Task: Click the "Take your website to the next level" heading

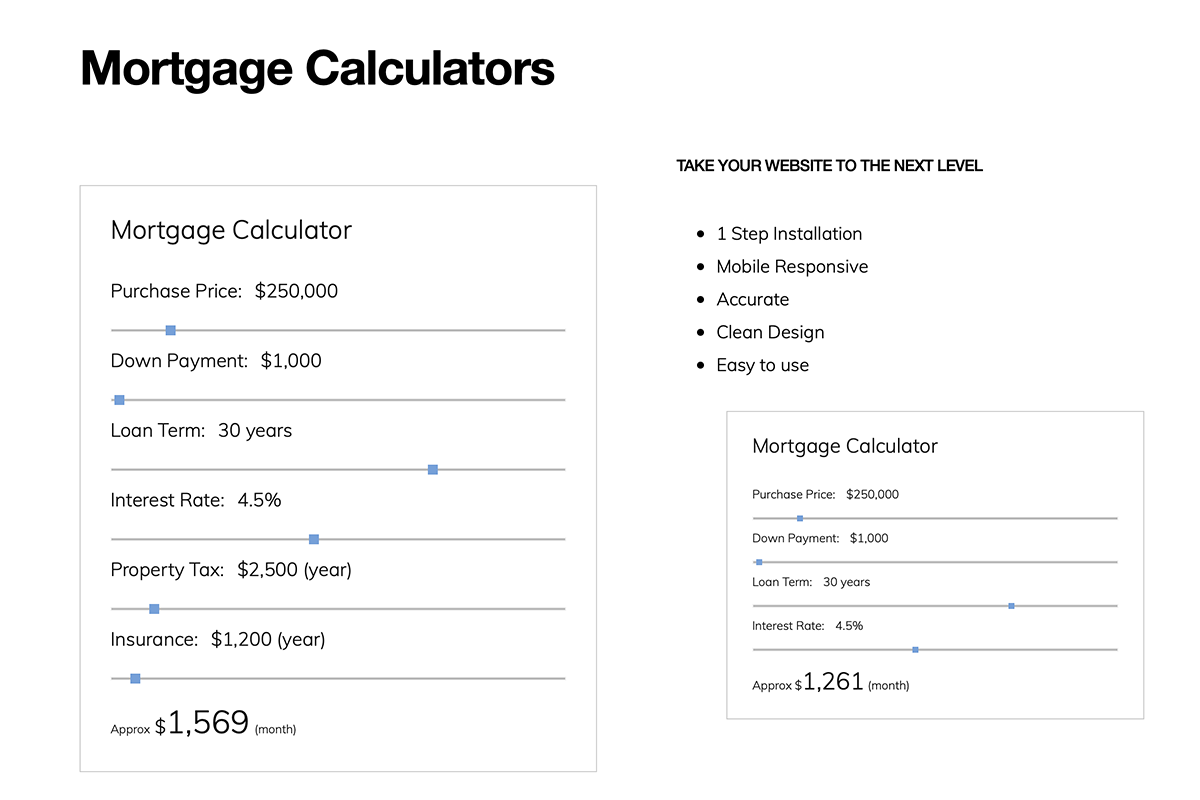Action: point(829,166)
